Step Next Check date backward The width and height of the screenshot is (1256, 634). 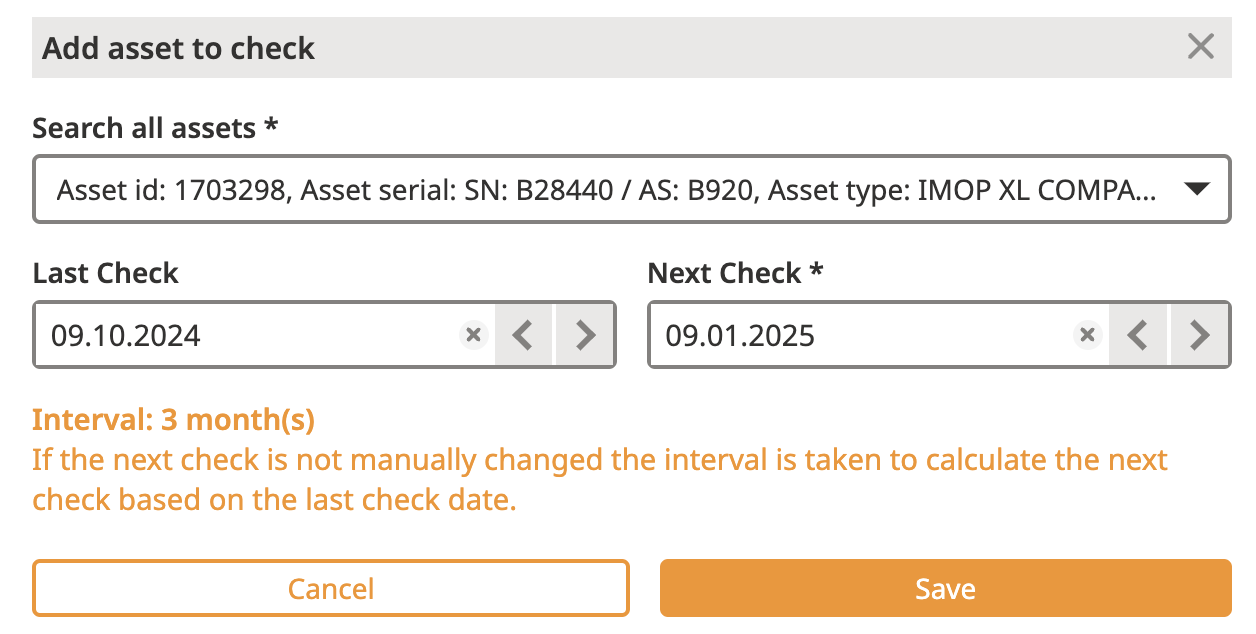click(x=1136, y=335)
